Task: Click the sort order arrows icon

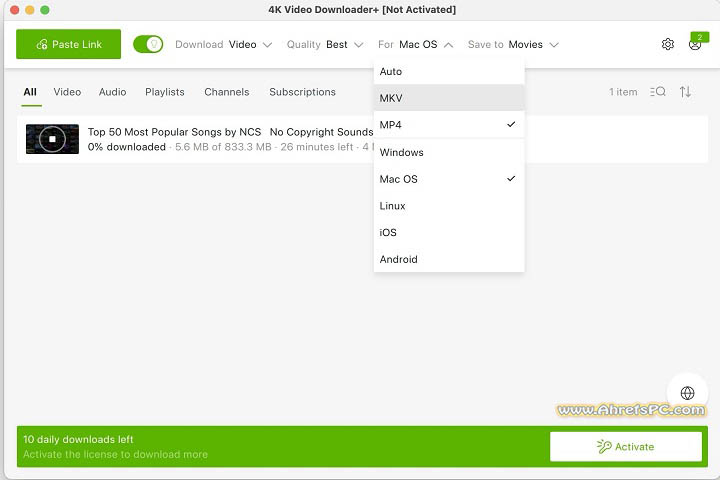Action: click(x=685, y=91)
